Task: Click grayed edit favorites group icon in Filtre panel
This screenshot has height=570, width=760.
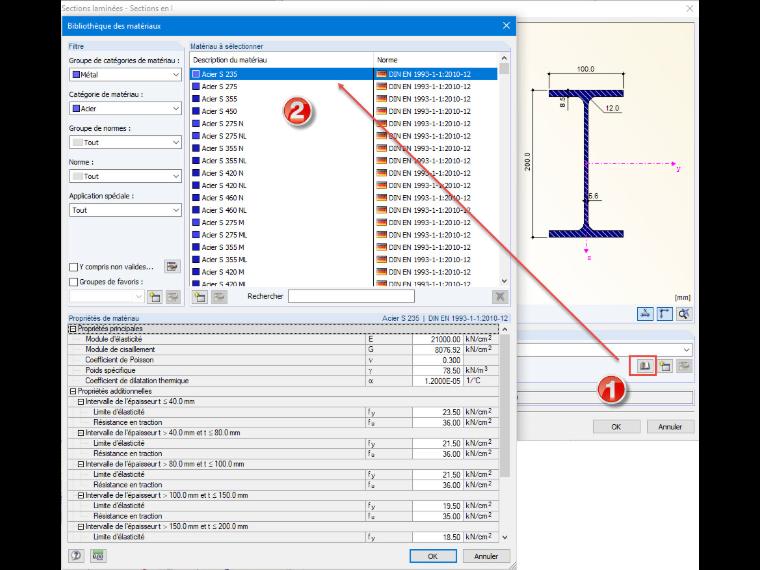Action: [x=173, y=297]
